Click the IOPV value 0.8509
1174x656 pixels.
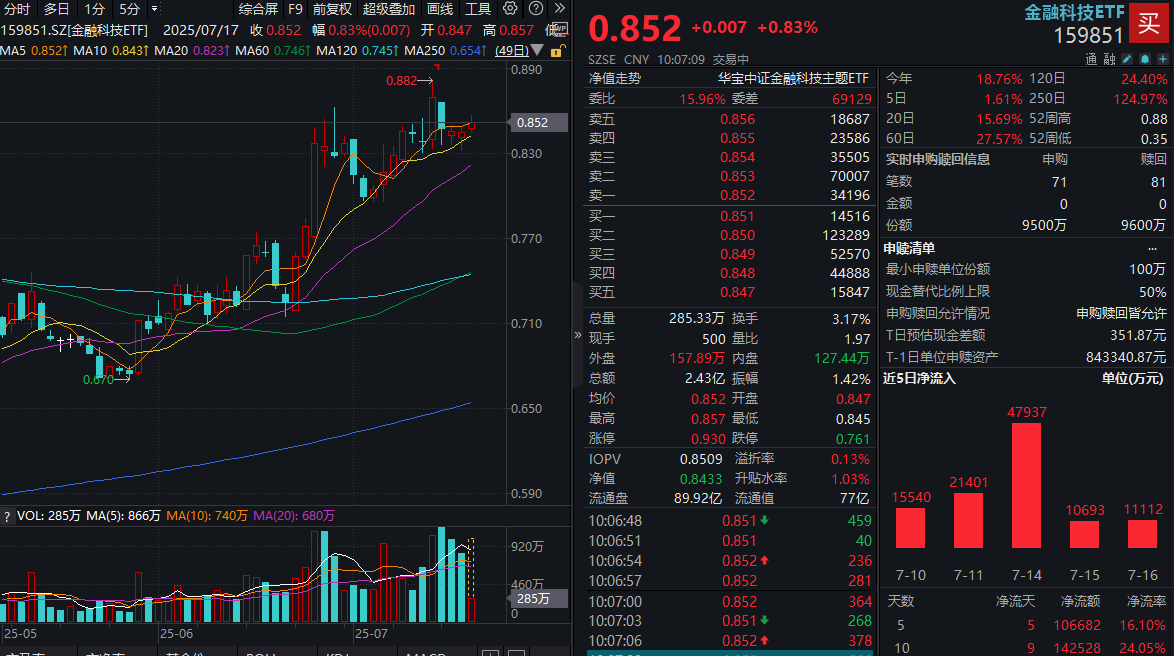click(x=701, y=459)
